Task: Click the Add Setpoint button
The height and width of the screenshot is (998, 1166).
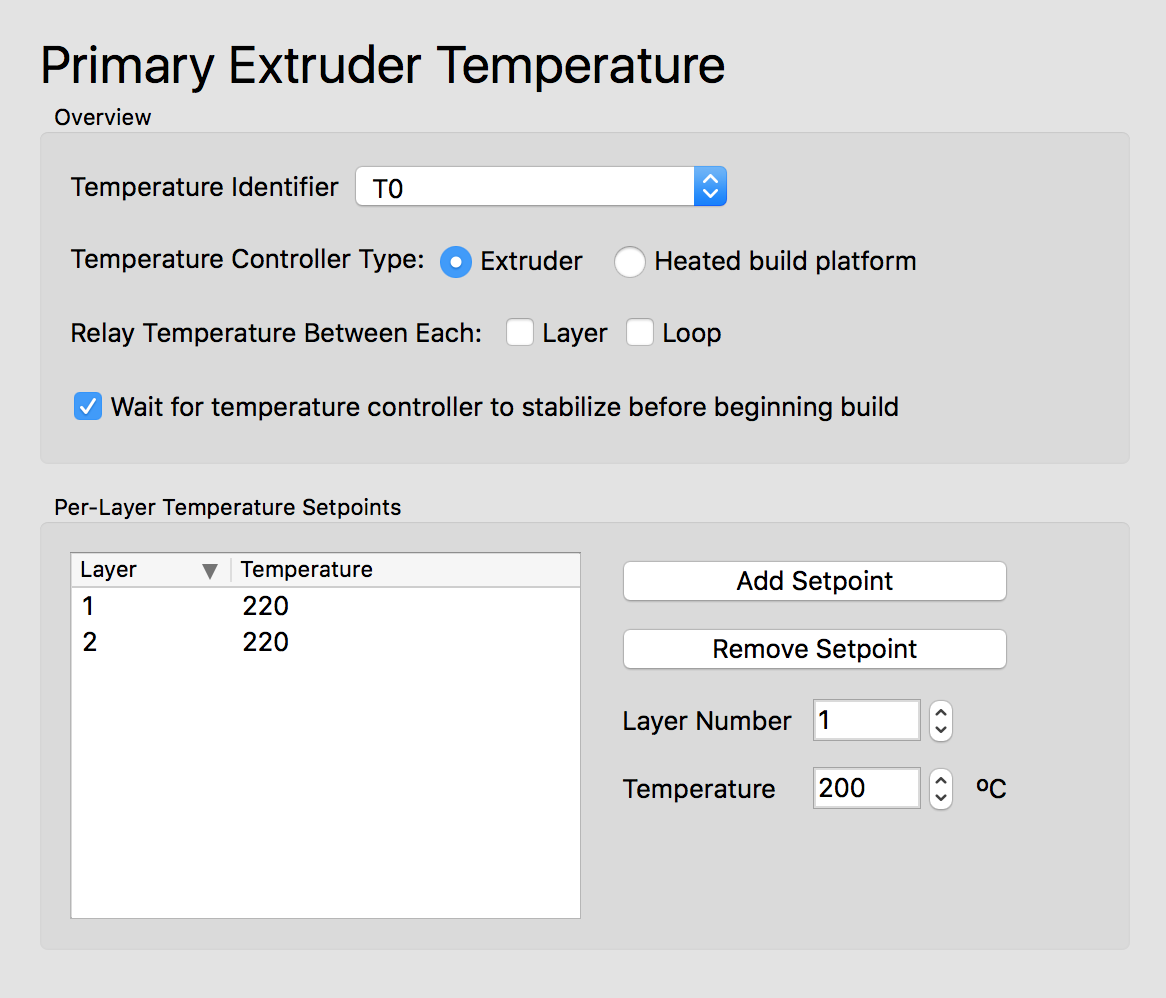Action: 814,581
